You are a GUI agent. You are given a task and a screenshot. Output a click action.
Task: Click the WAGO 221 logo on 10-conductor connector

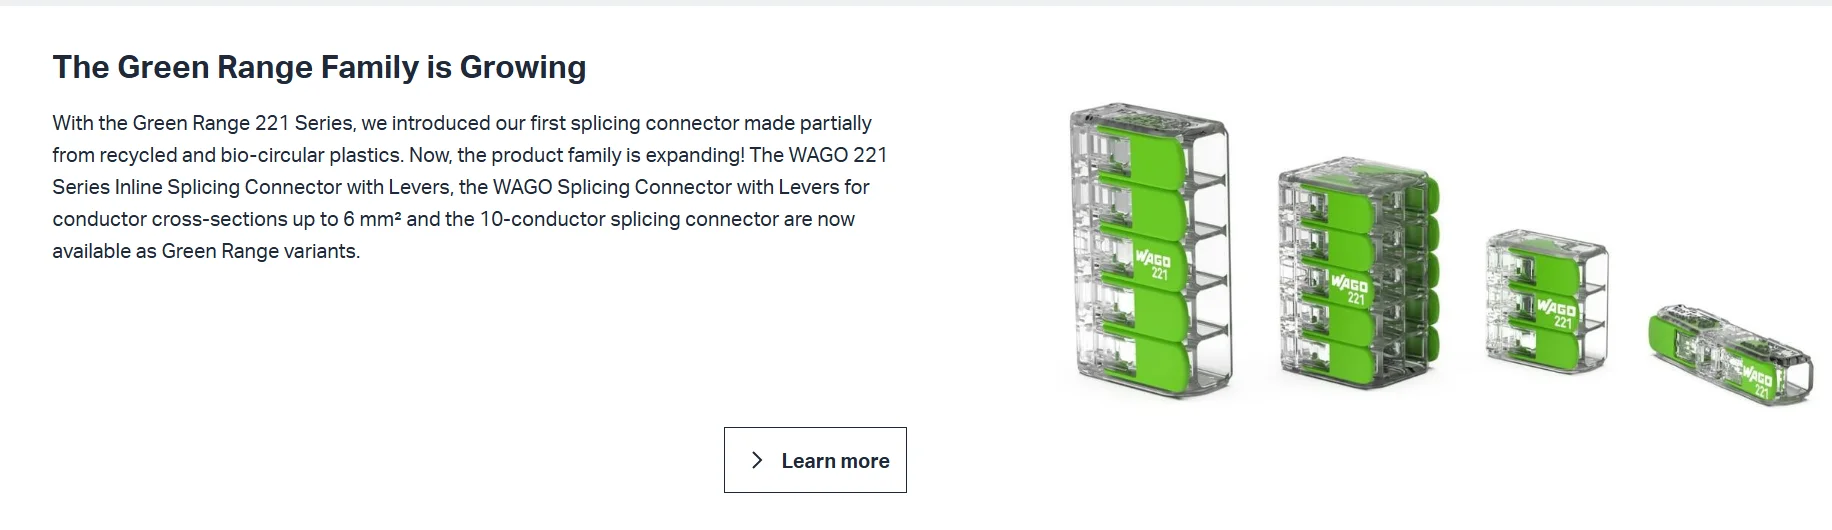coord(1349,290)
